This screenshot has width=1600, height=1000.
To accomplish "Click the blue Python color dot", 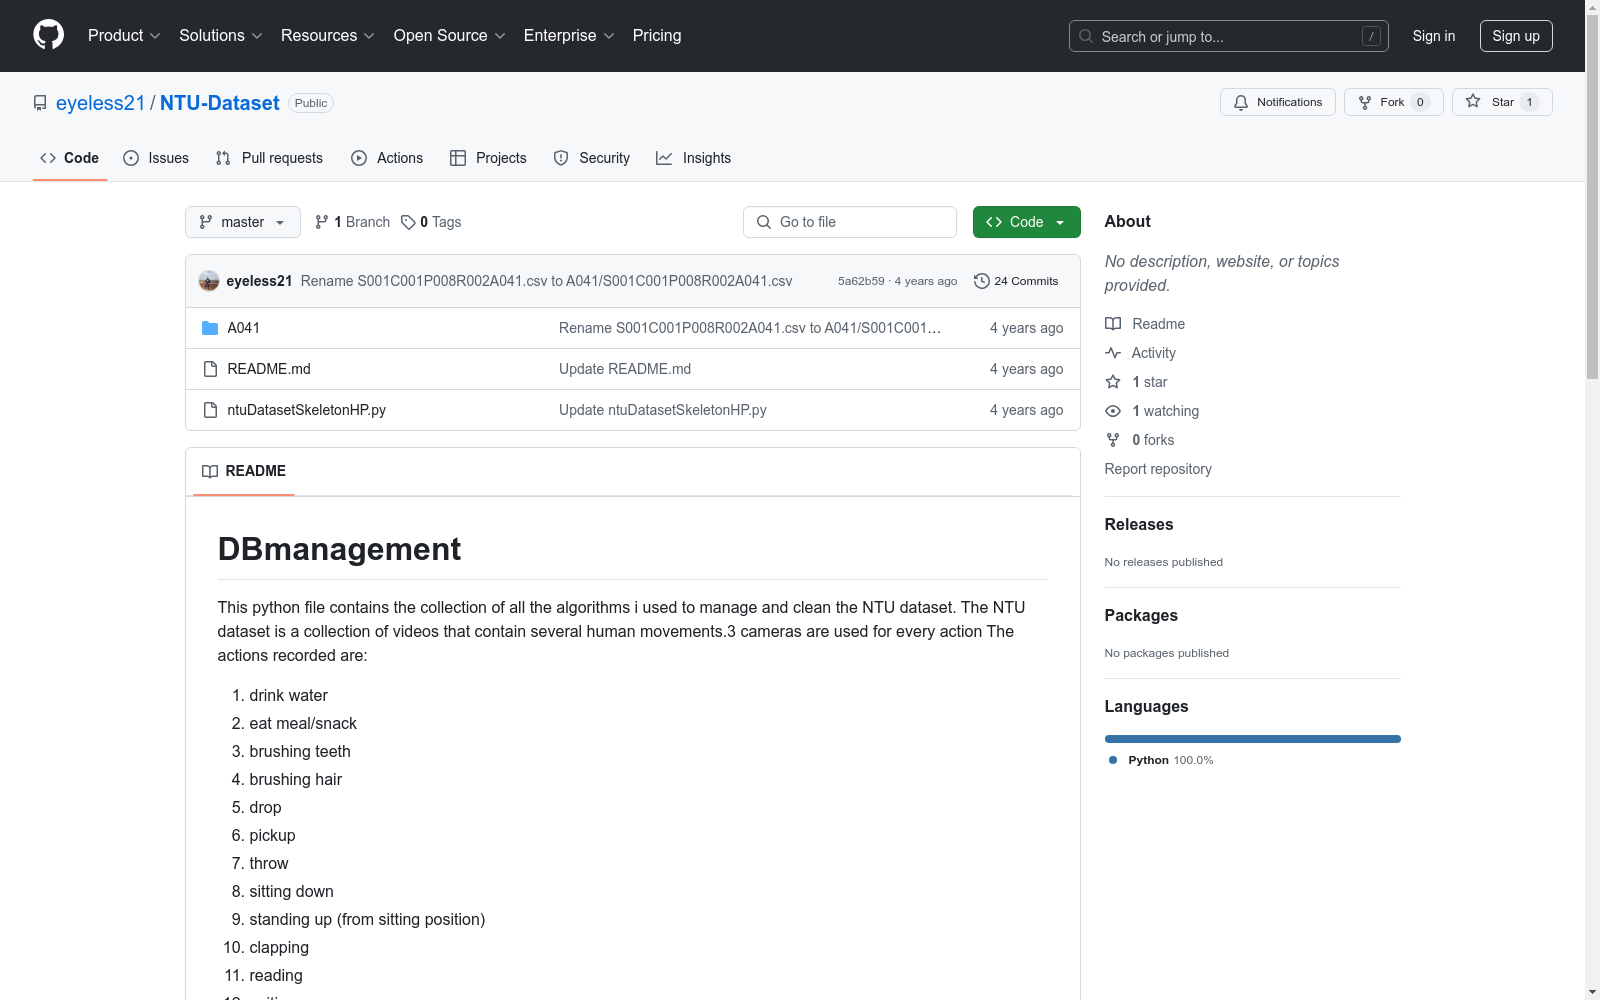I will pos(1113,760).
